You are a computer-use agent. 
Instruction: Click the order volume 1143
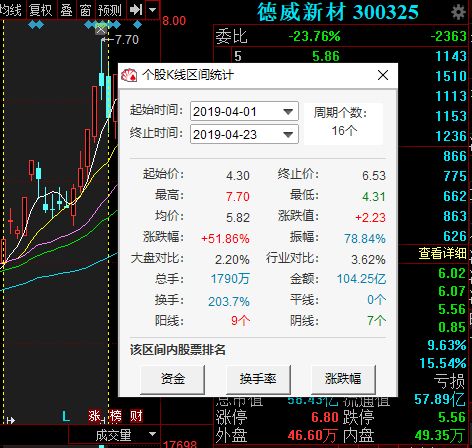pos(451,56)
